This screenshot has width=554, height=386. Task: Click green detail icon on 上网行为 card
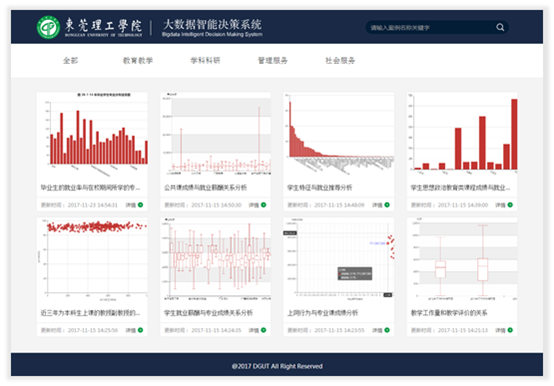387,330
